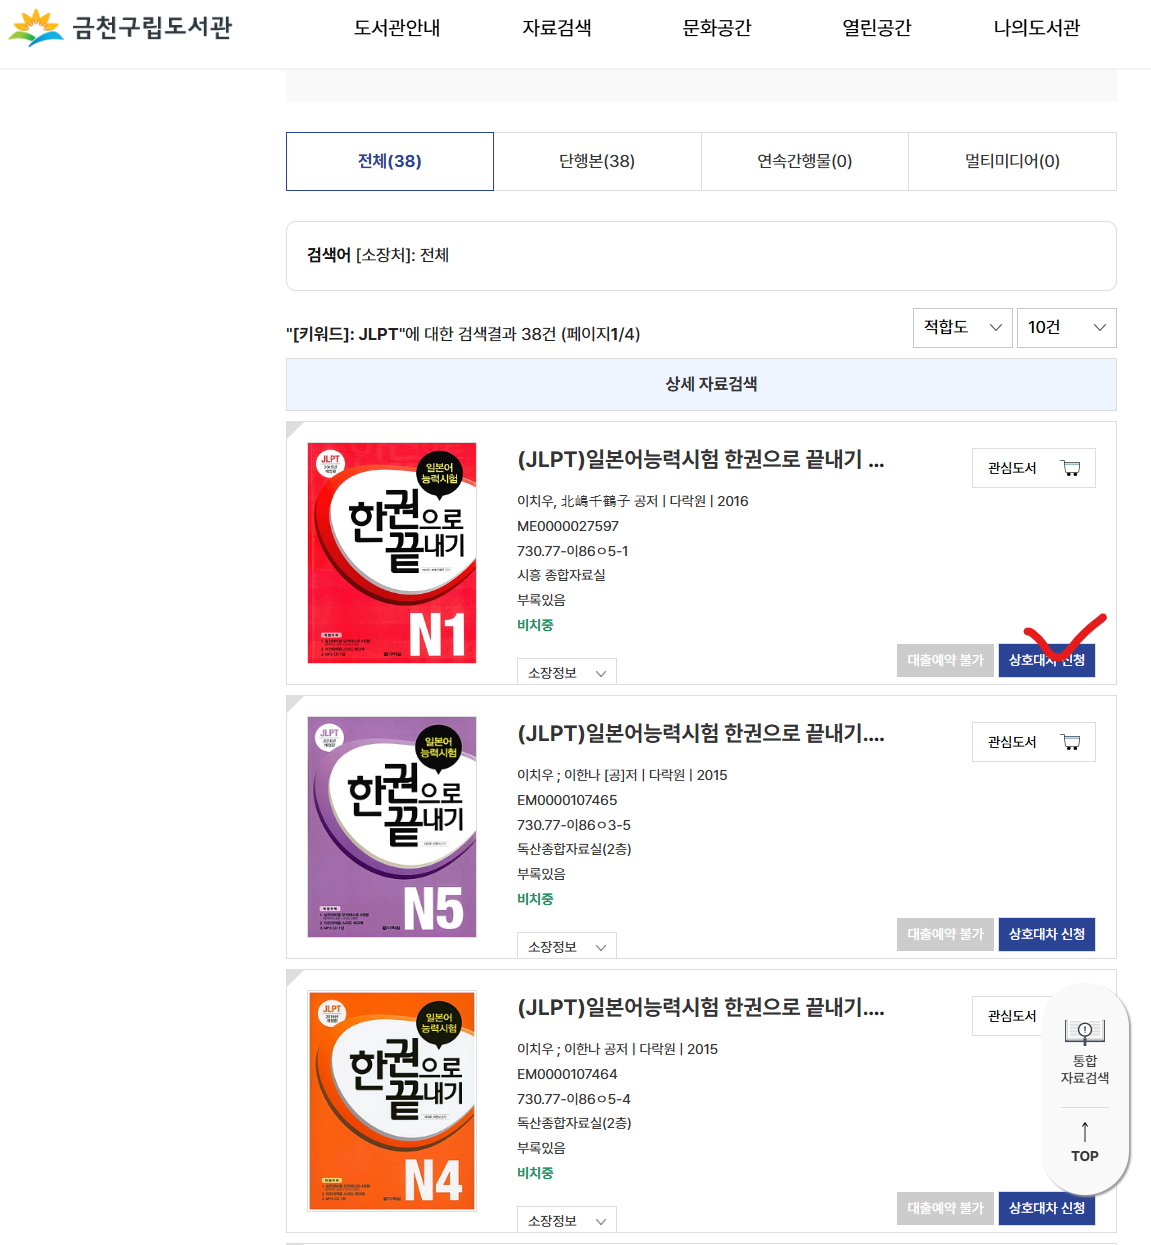Click registration number ME0000027597
Screen dimensions: 1151x1245
click(568, 526)
